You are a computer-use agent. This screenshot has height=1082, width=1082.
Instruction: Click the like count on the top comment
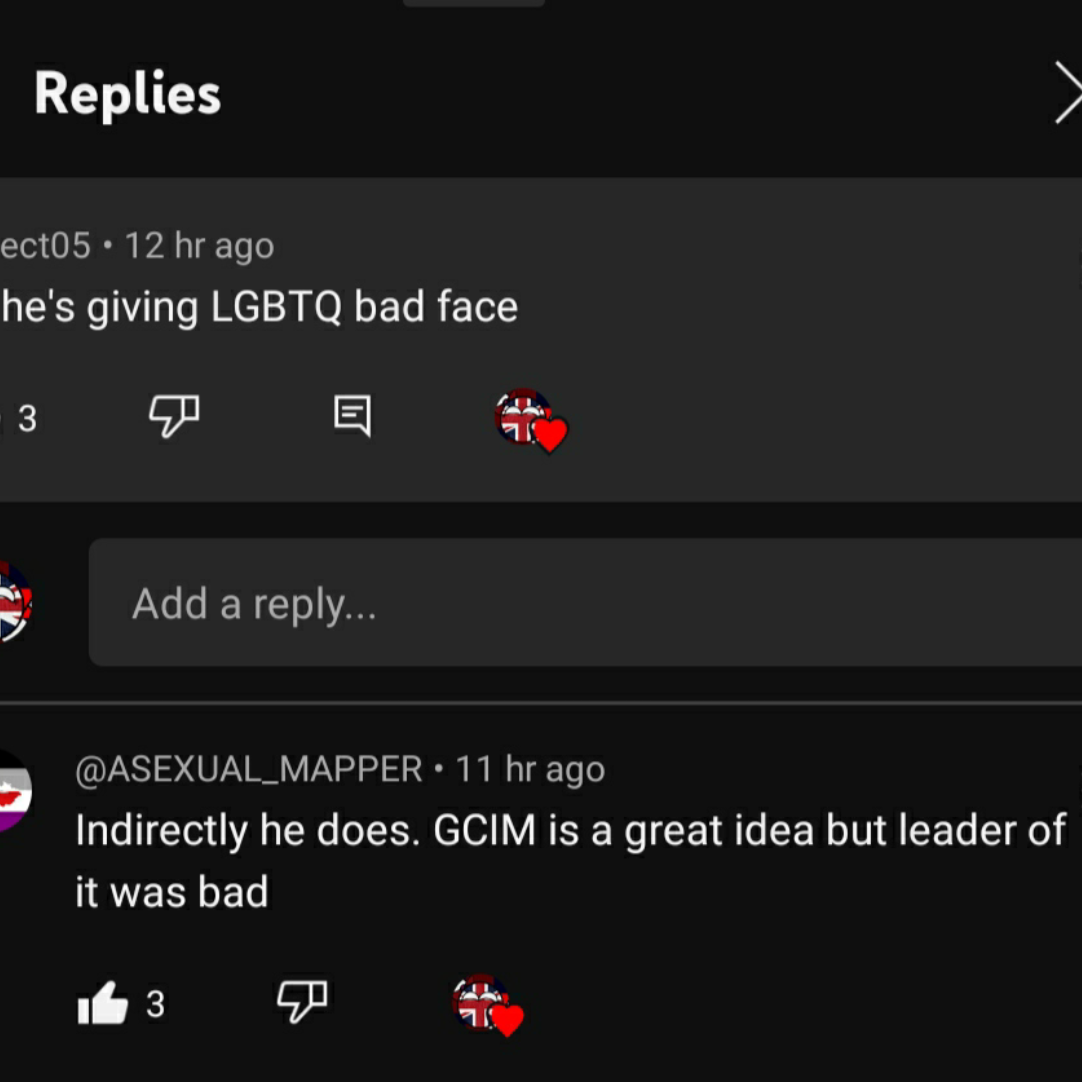27,419
